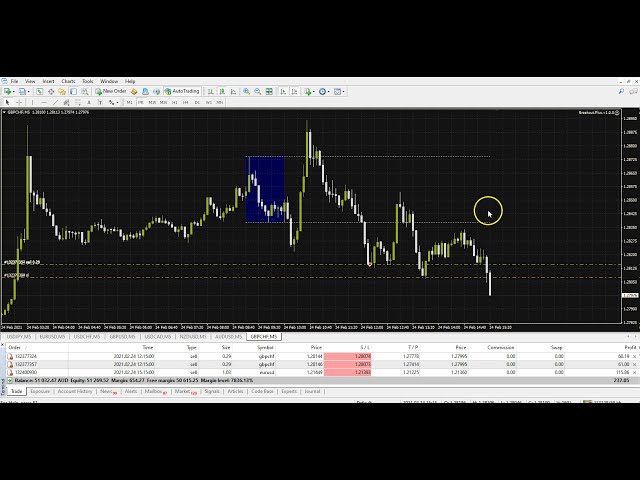Open the Account History terminal tab
This screenshot has height=480, width=640.
pyautogui.click(x=75, y=391)
